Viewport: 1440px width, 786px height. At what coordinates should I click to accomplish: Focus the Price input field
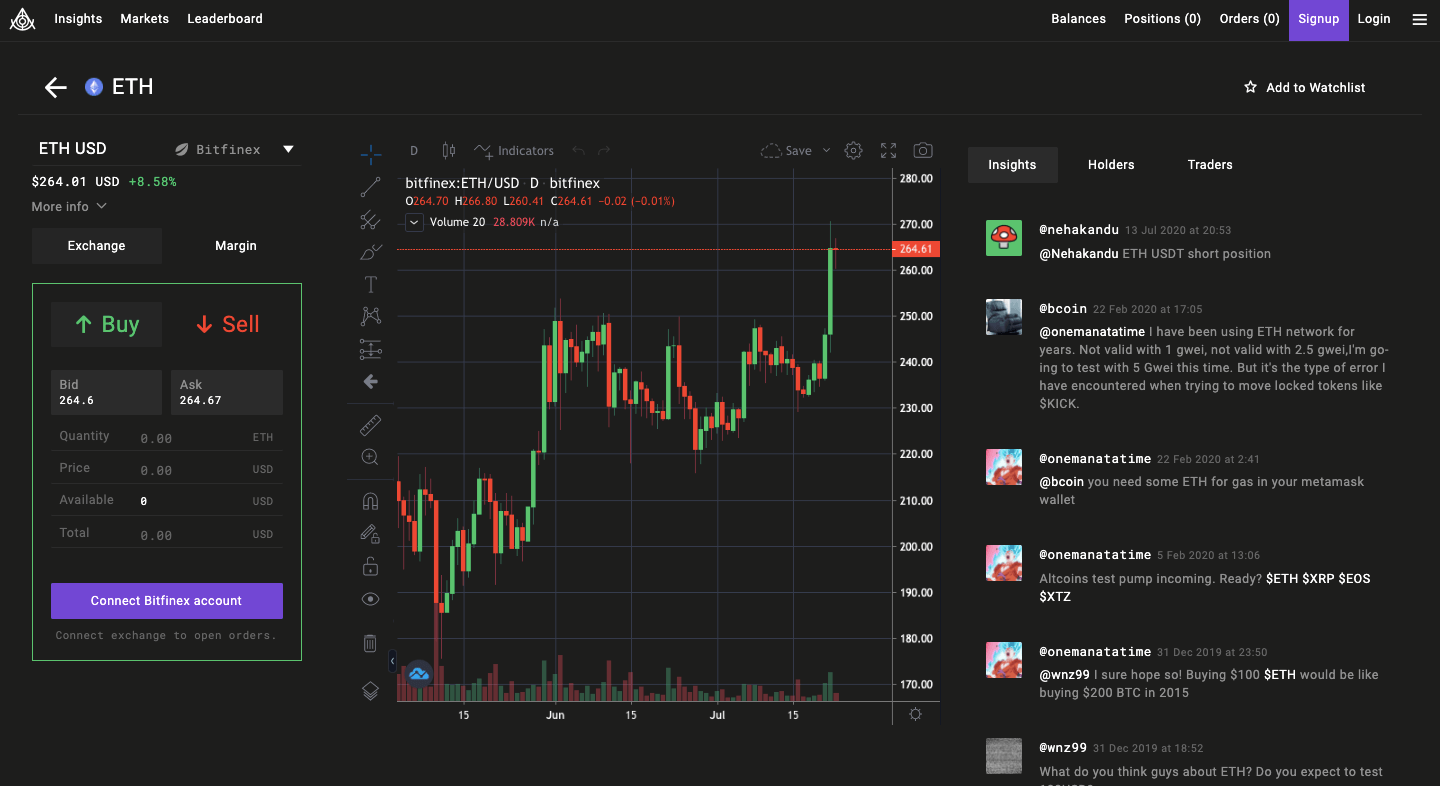pos(167,469)
